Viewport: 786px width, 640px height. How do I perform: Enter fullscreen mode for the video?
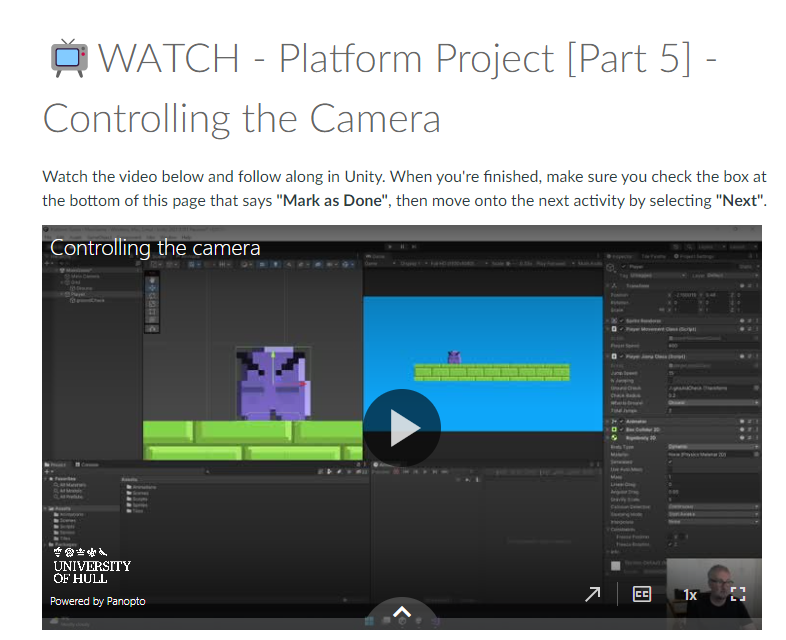[738, 594]
